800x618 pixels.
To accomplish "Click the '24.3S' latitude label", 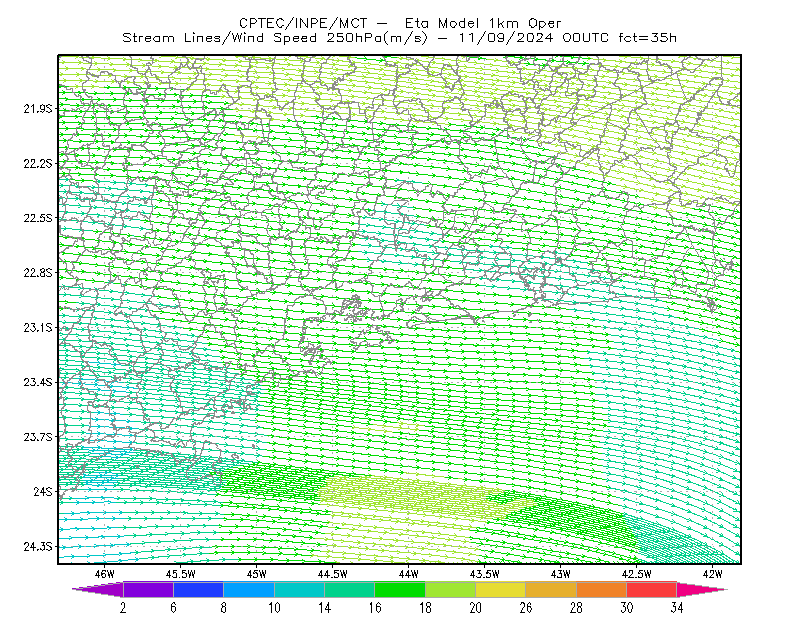I will point(38,547).
